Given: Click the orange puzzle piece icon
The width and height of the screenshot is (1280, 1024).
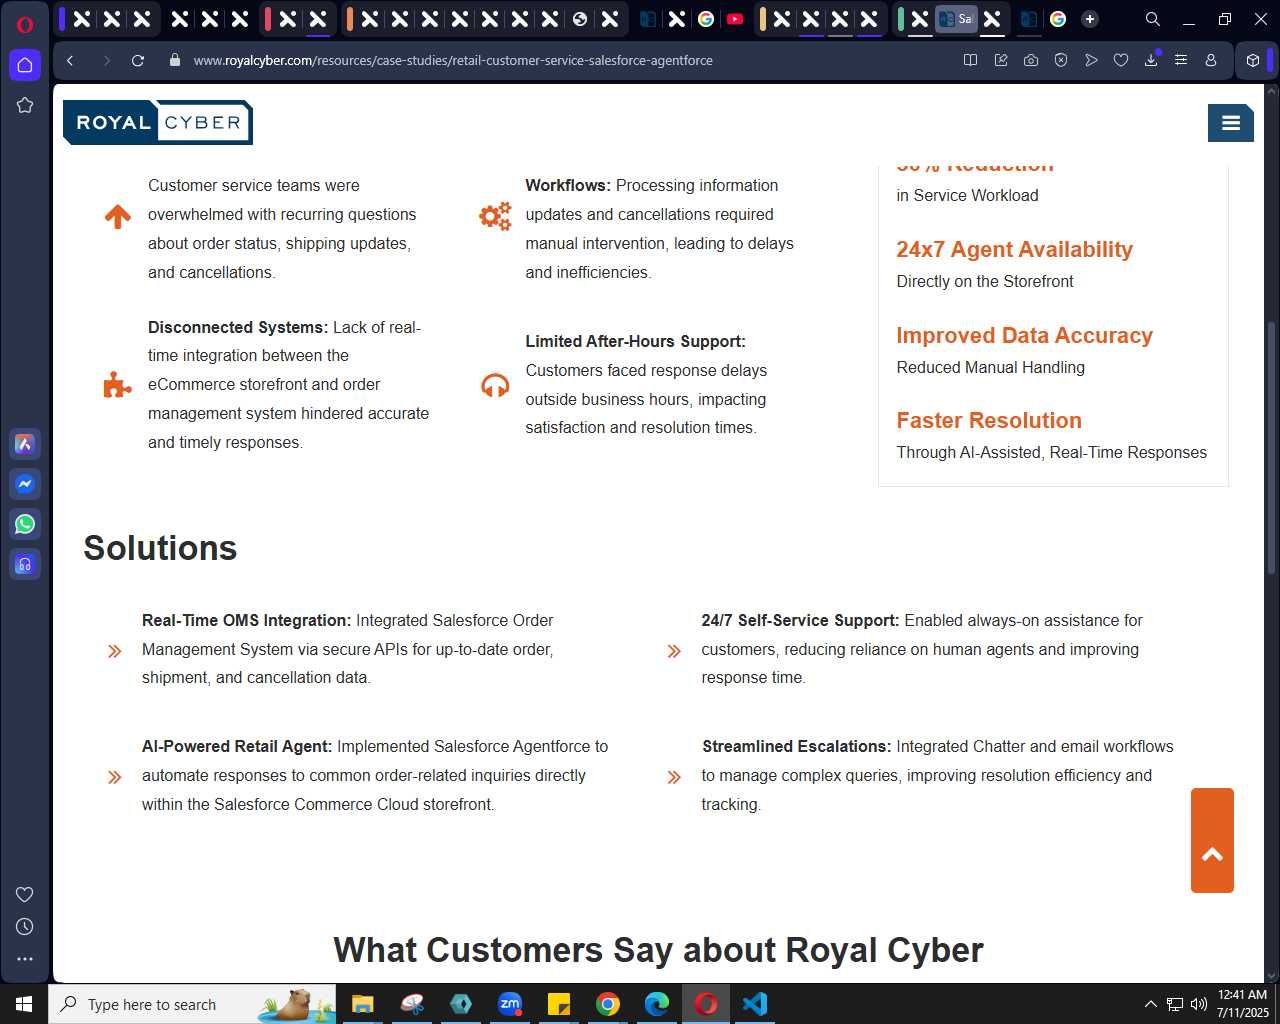Looking at the screenshot, I should tap(117, 385).
